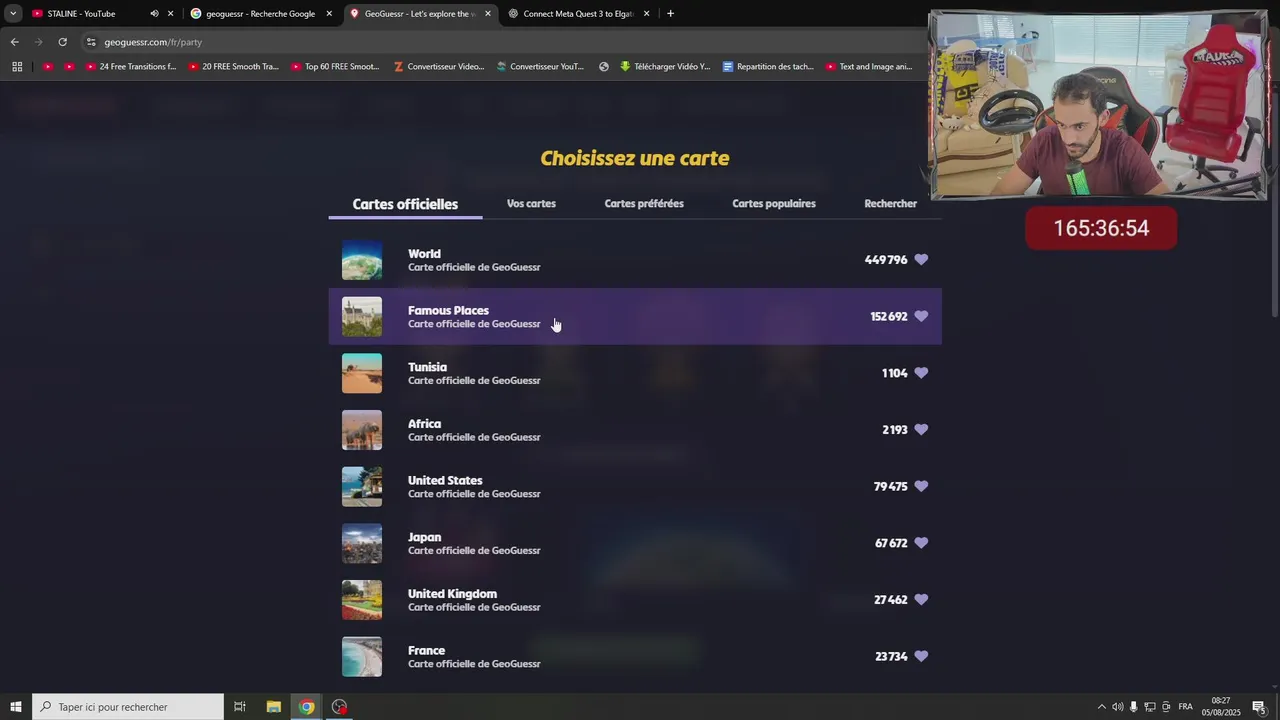Select the Africa map thumbnail
This screenshot has height=720, width=1280.
tap(362, 430)
